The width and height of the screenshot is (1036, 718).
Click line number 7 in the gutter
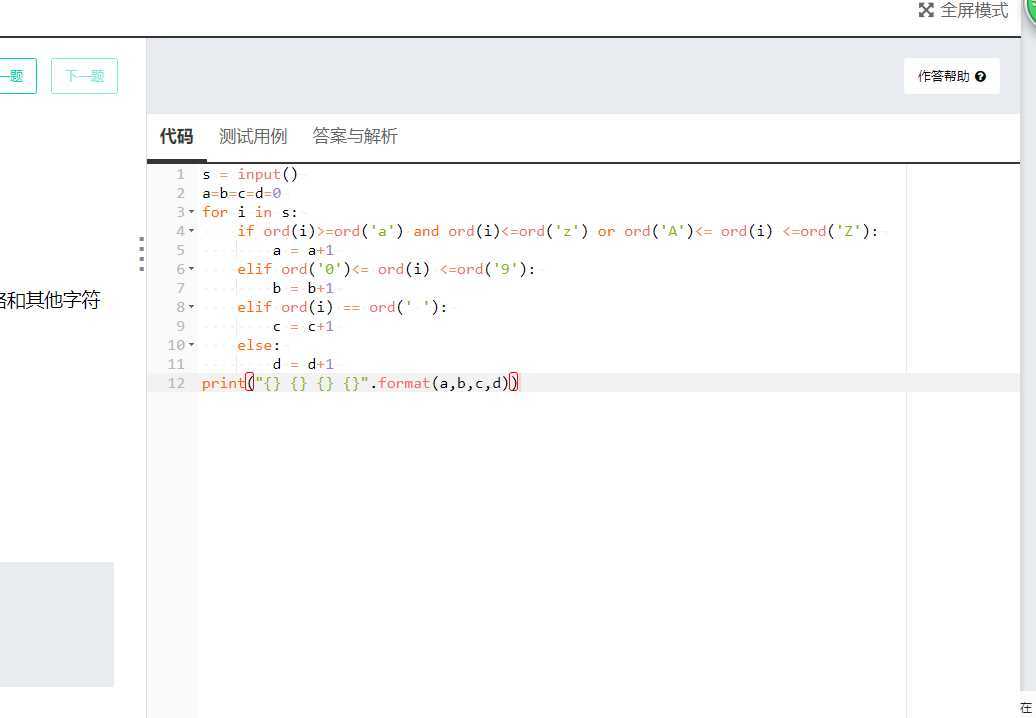180,288
